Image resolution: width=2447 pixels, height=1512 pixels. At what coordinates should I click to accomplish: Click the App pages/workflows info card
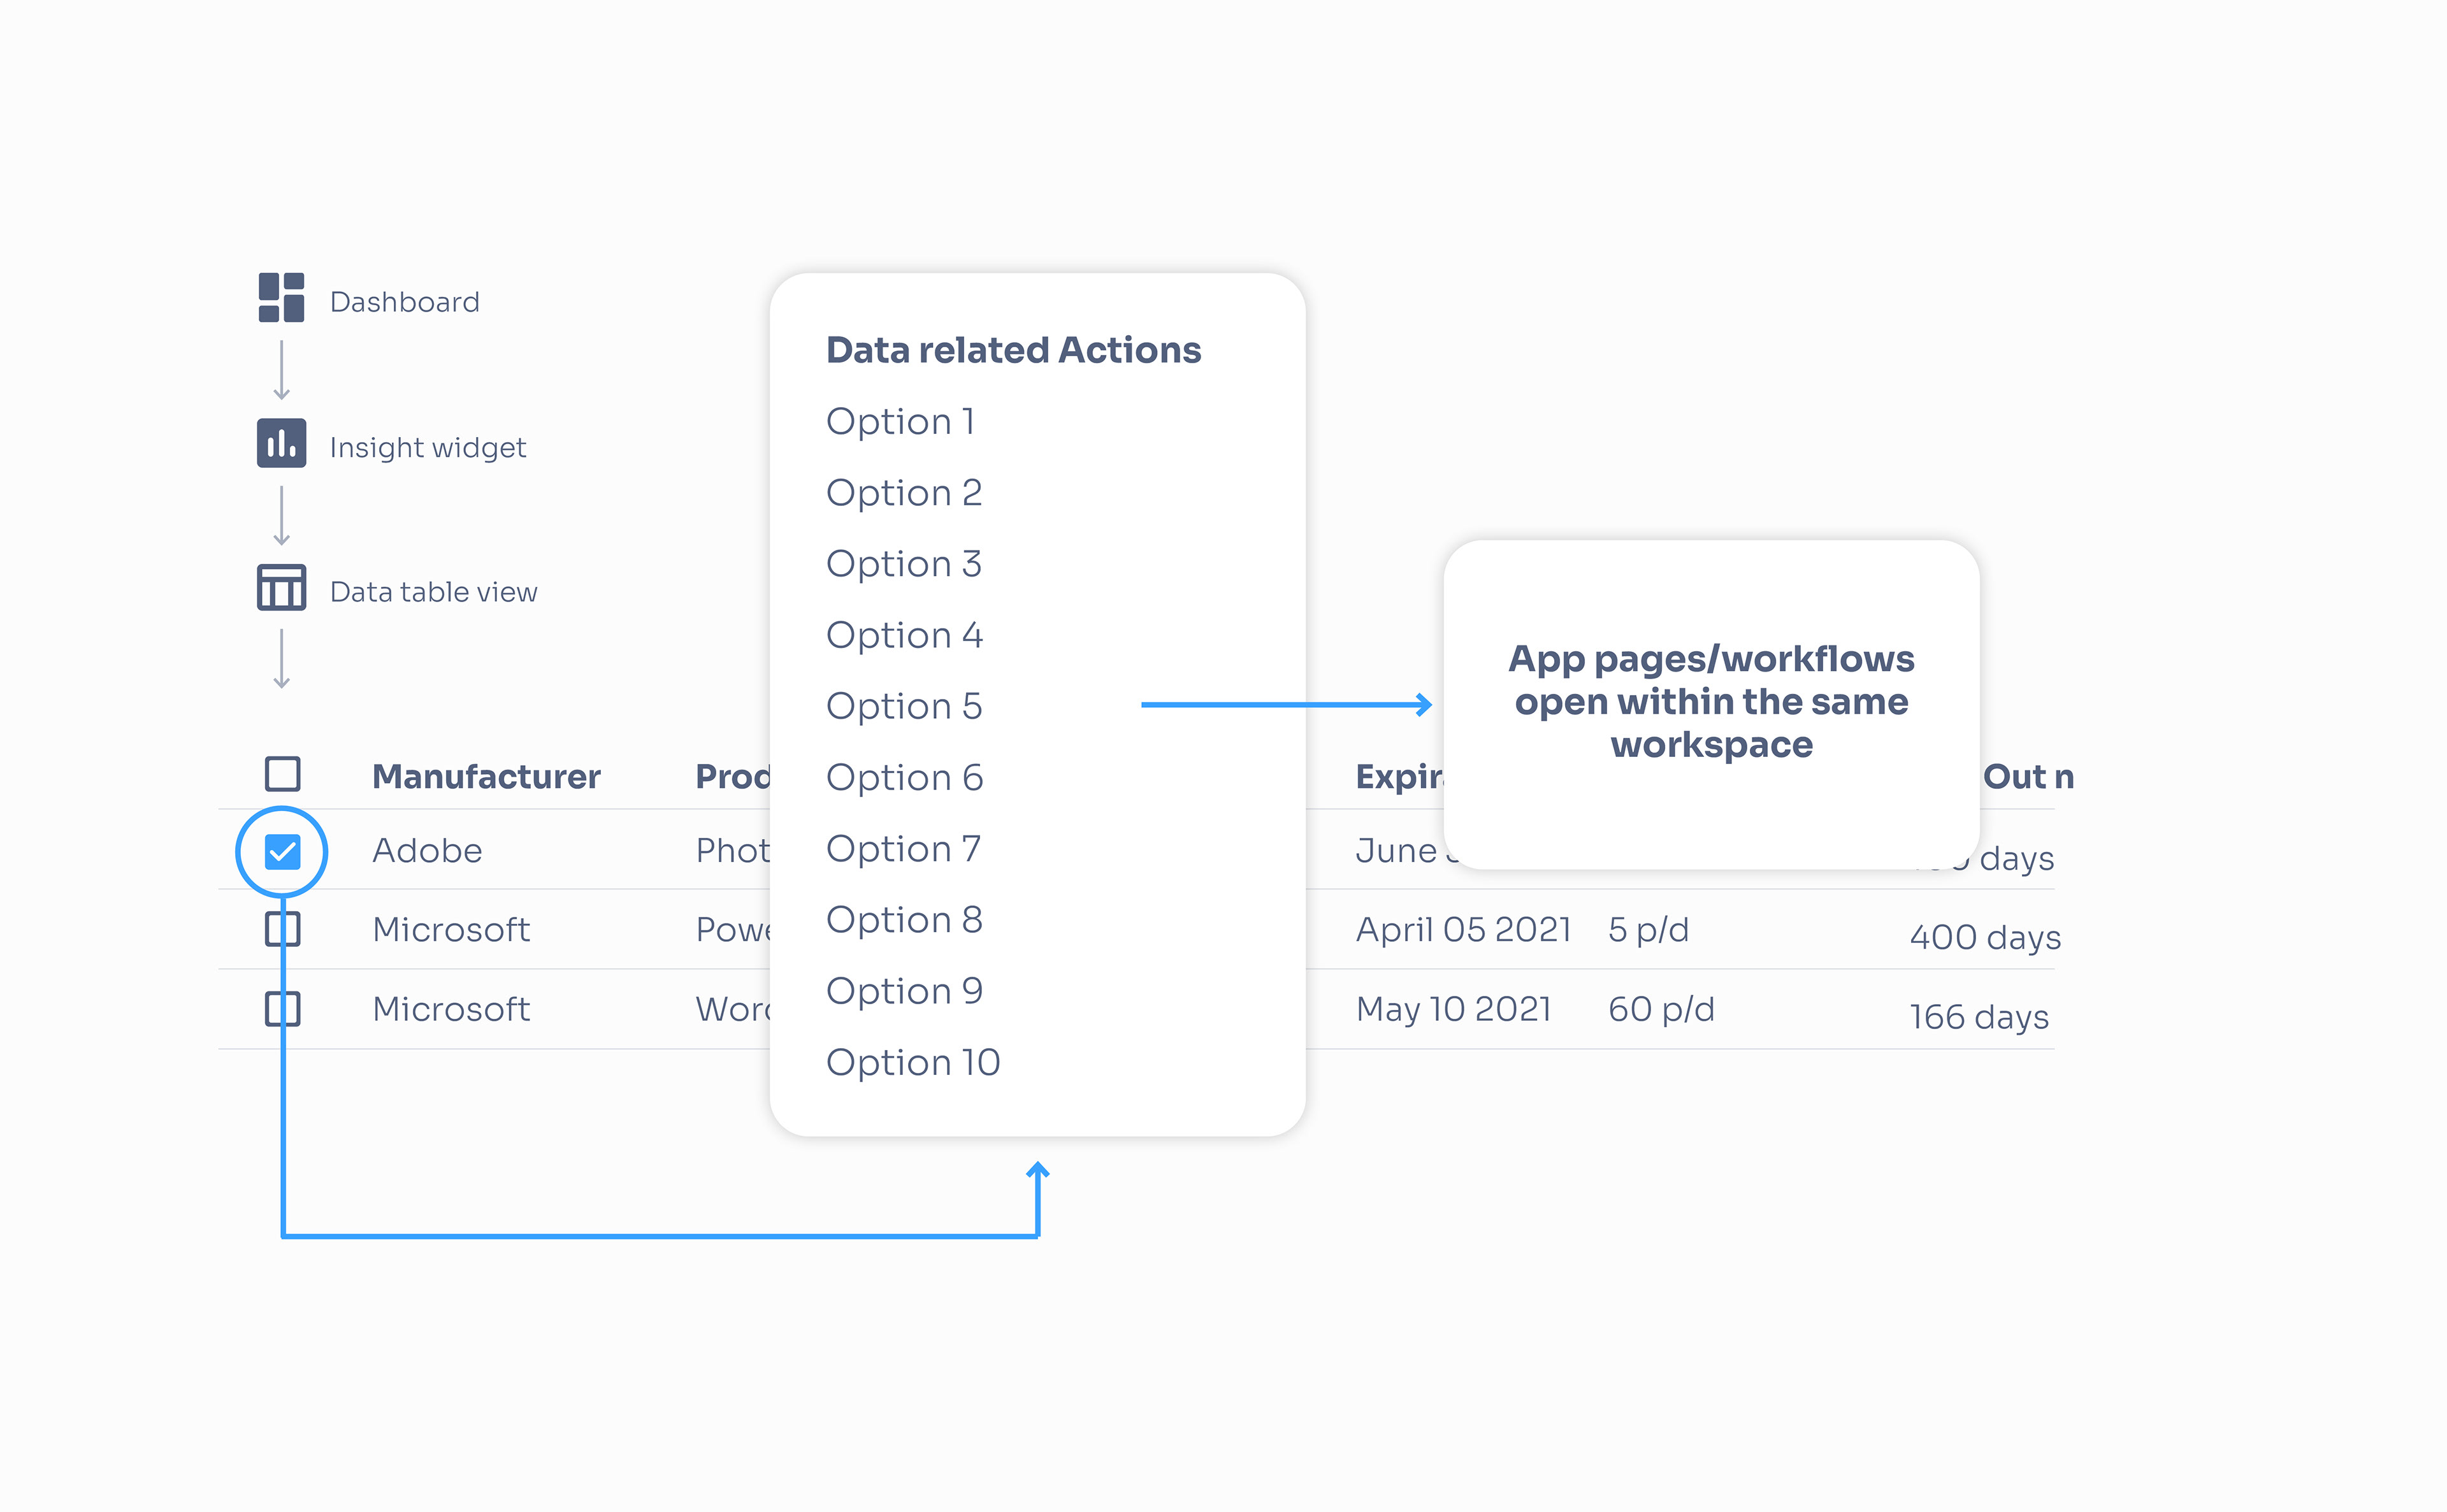(1711, 702)
